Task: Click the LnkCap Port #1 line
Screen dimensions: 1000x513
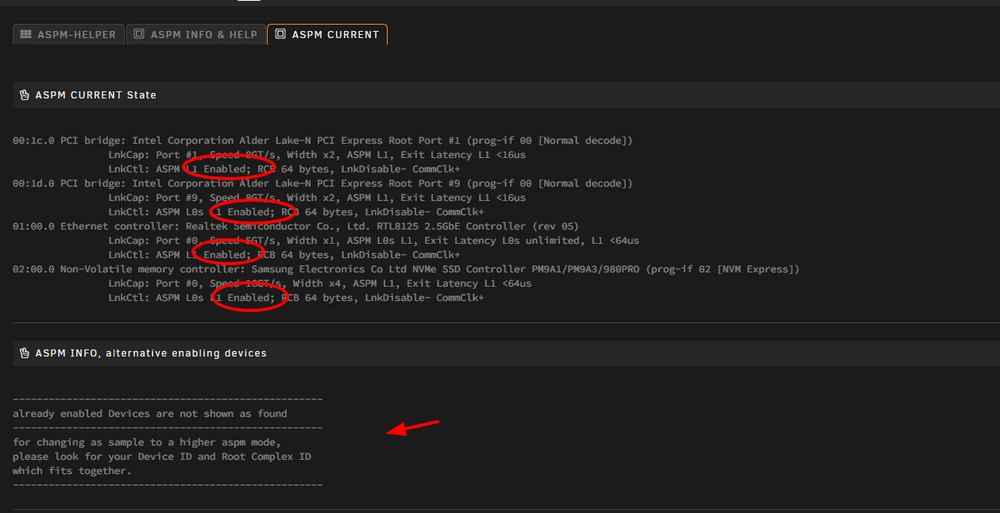Action: (x=317, y=154)
